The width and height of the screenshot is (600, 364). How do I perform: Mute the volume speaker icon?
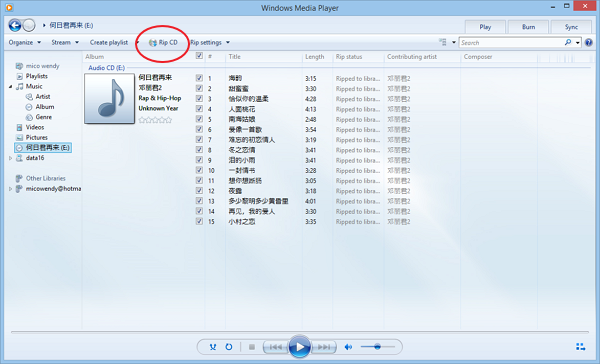pos(348,347)
